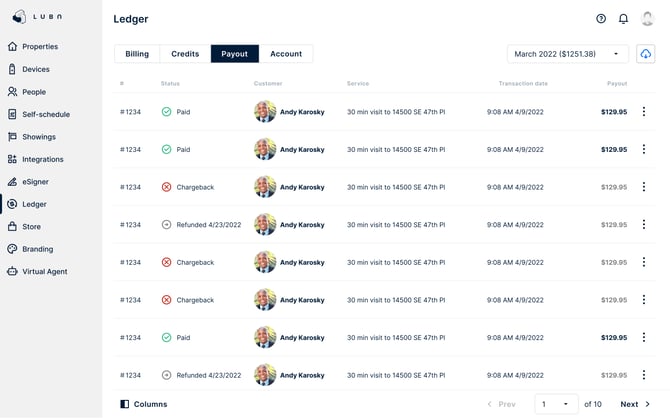Click the red Chargeback icon in third row
The height and width of the screenshot is (418, 670).
coord(166,187)
